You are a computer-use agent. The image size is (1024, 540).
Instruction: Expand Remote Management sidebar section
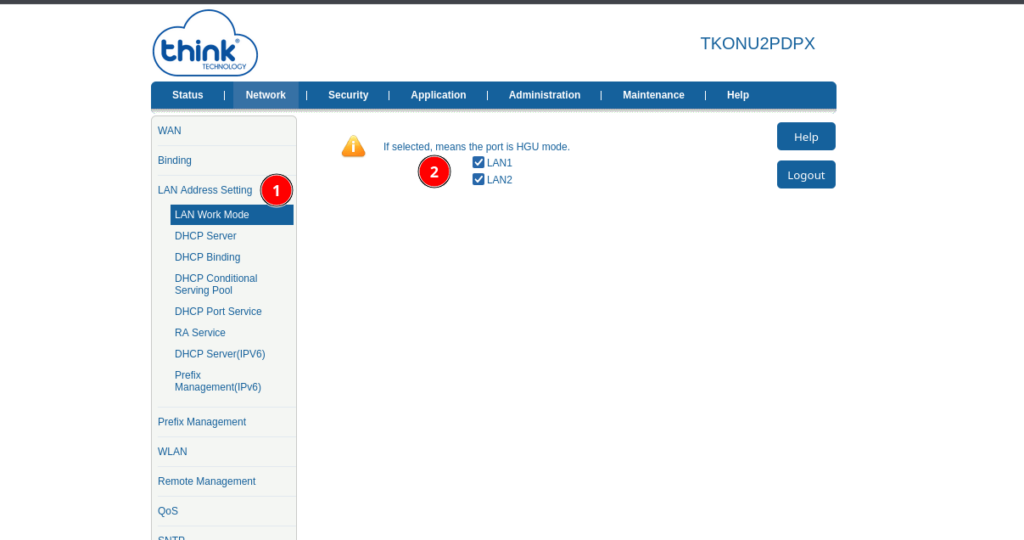pos(206,481)
